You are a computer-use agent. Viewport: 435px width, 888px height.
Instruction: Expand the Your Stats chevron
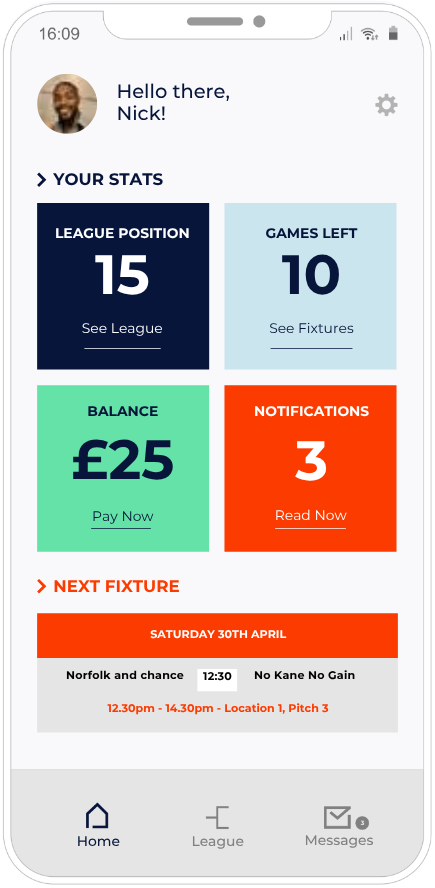pyautogui.click(x=41, y=180)
